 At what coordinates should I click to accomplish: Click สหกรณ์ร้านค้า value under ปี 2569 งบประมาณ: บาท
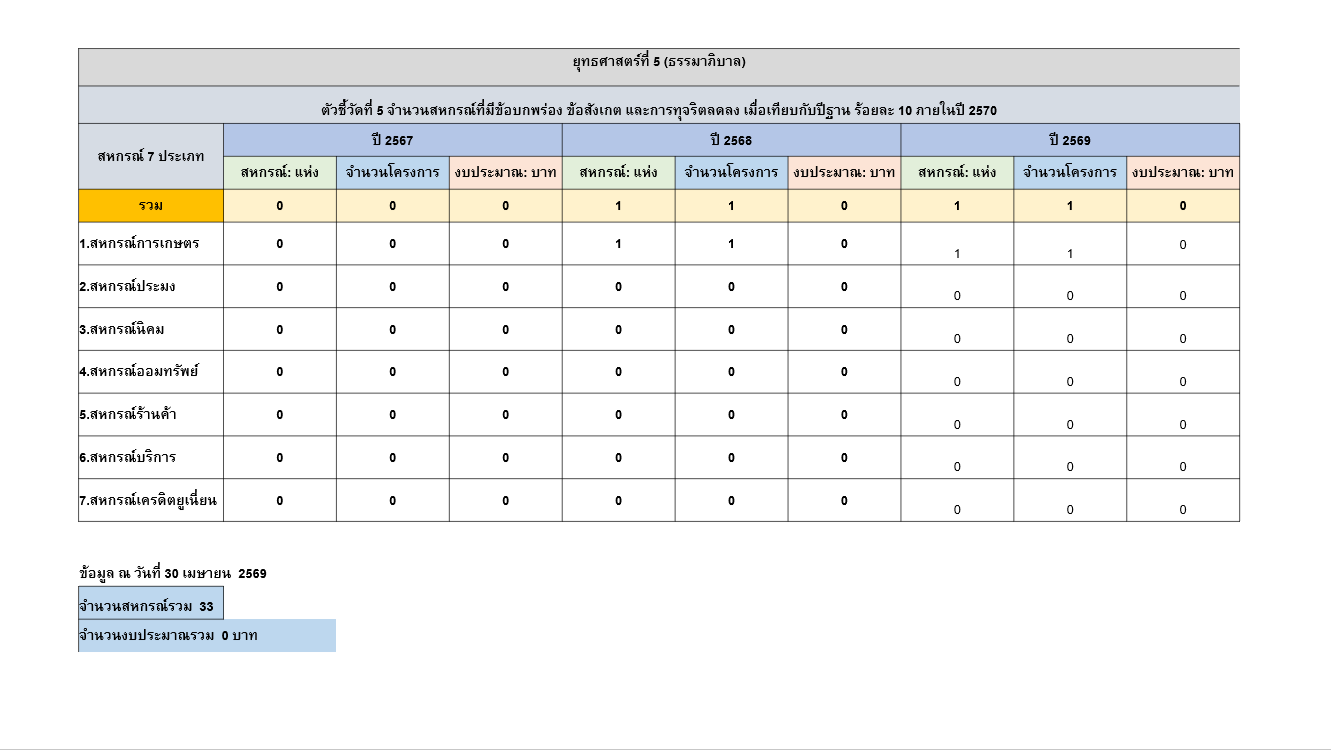(x=1183, y=415)
